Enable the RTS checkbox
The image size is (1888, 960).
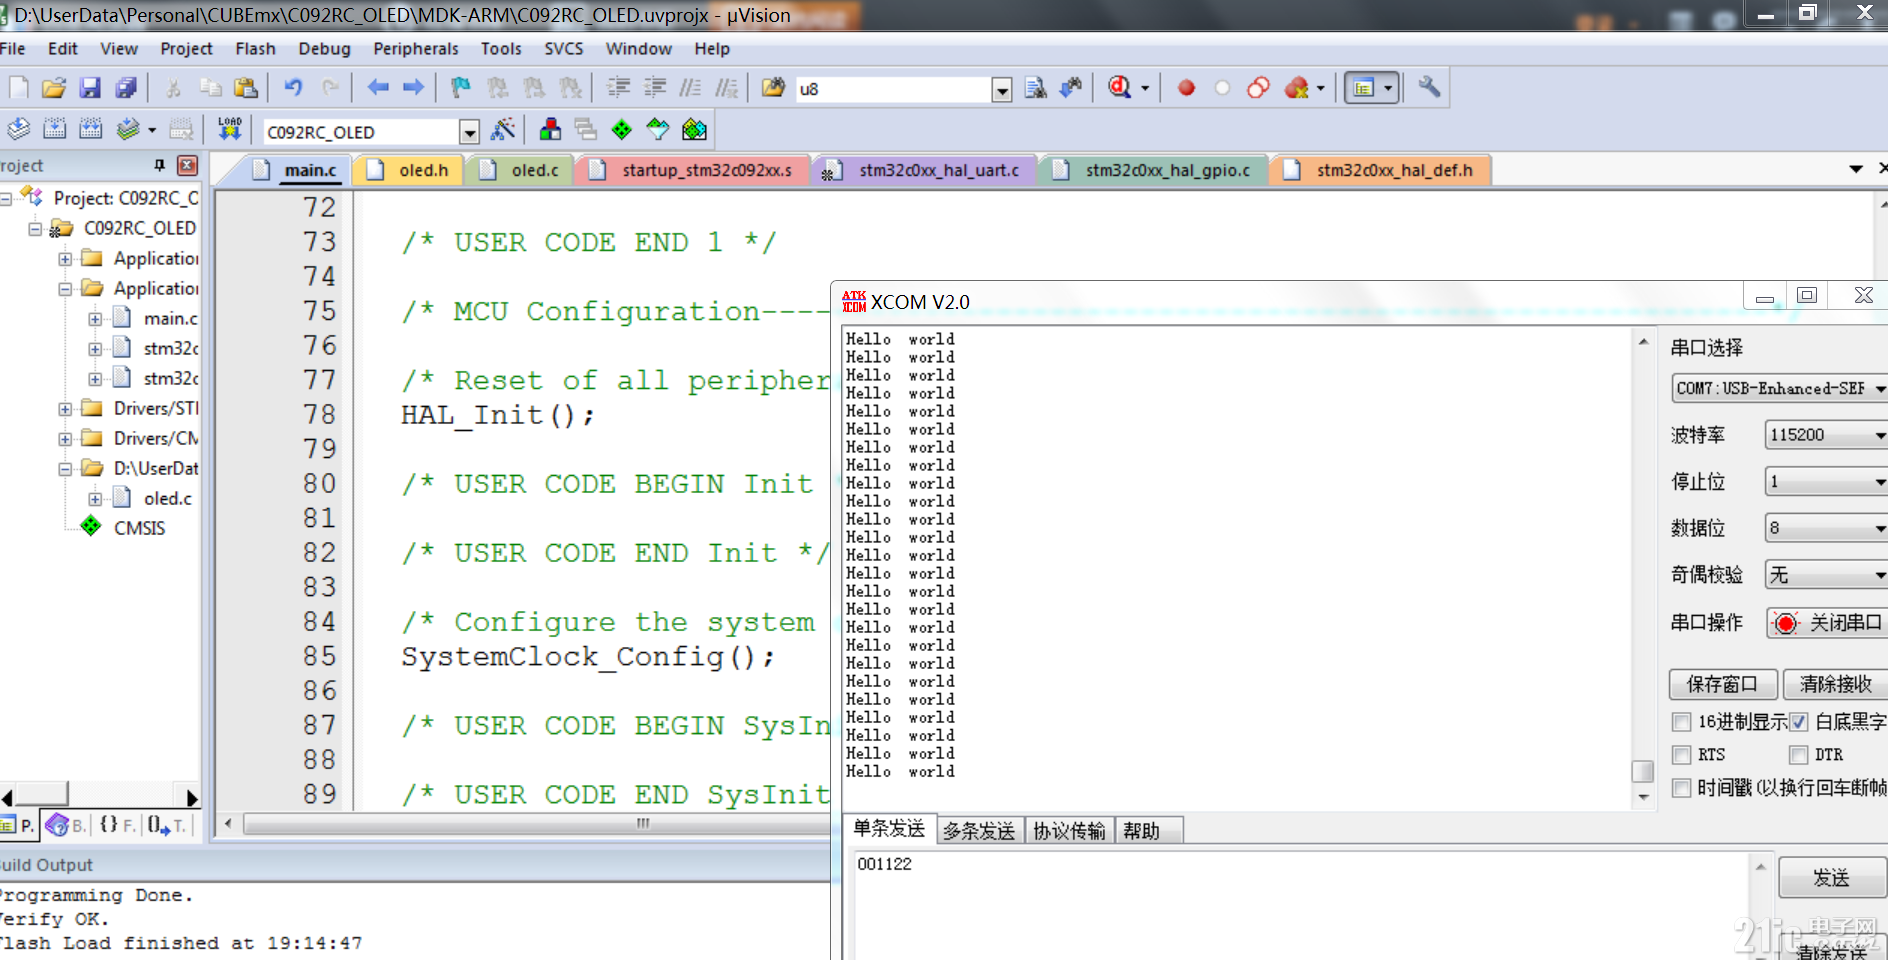pyautogui.click(x=1681, y=755)
